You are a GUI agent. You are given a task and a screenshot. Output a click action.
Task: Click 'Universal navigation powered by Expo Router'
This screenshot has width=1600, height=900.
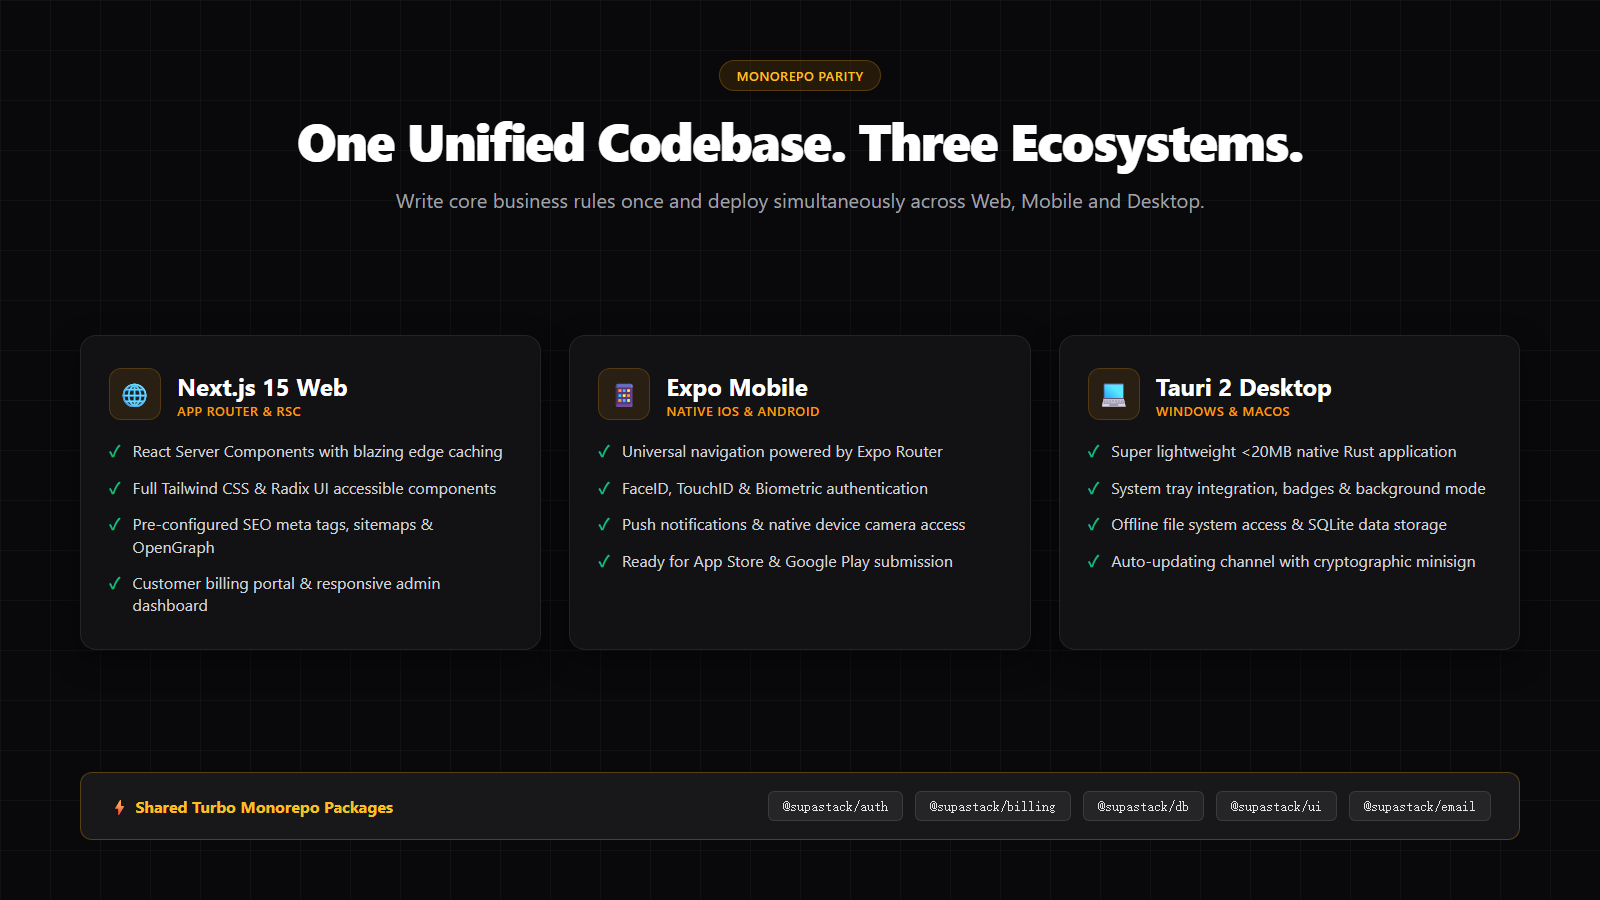tap(782, 452)
